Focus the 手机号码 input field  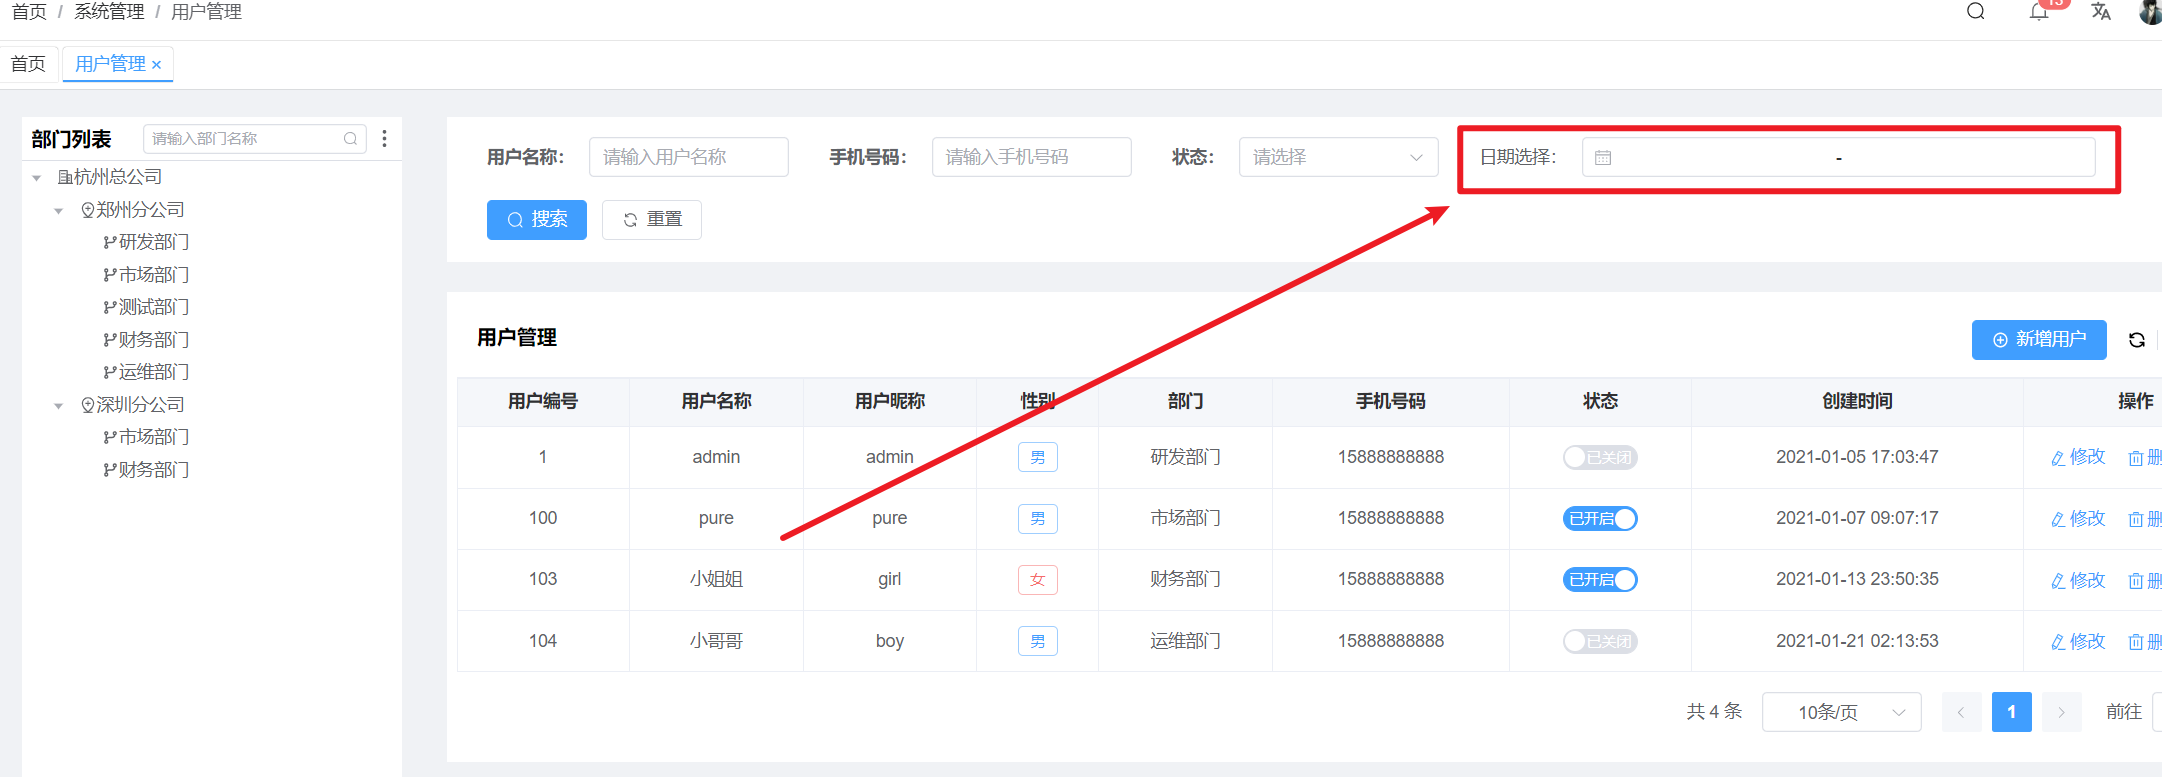click(1032, 157)
